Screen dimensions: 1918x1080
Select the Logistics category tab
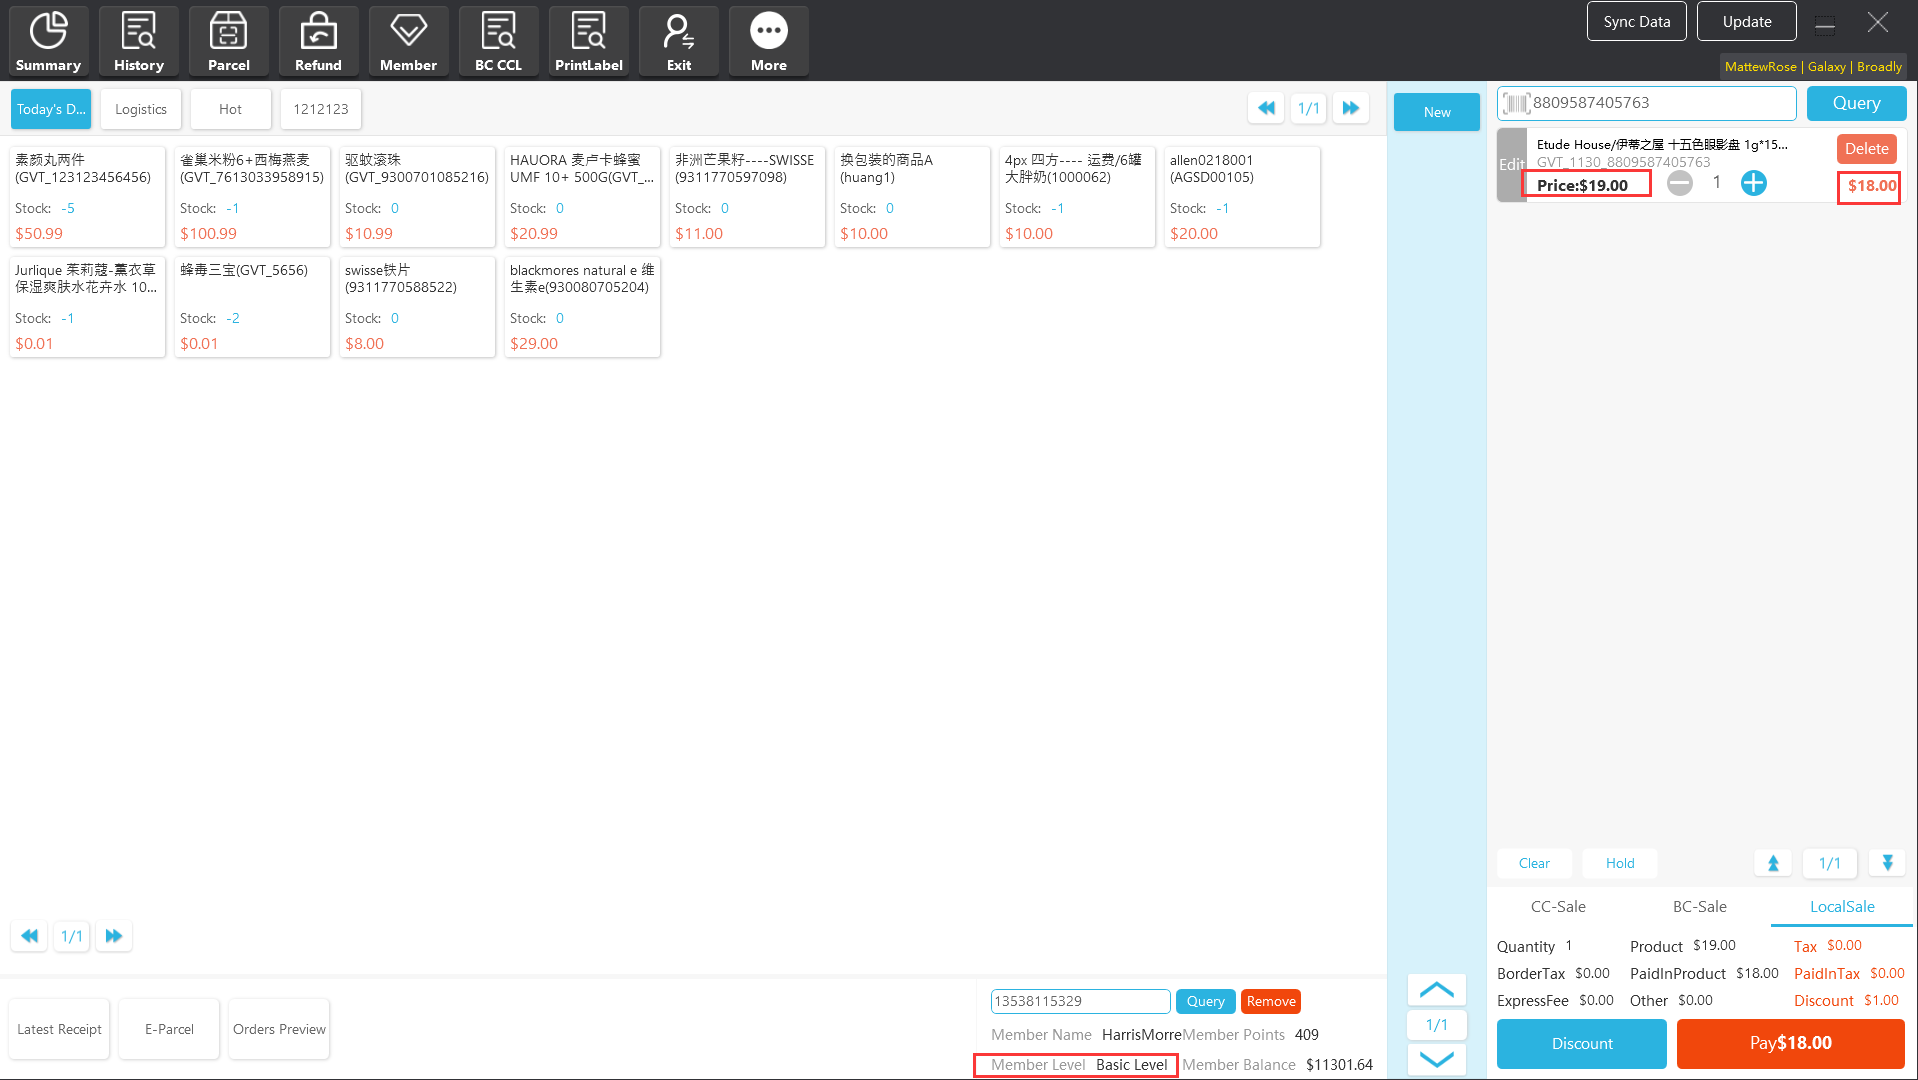[x=141, y=109]
